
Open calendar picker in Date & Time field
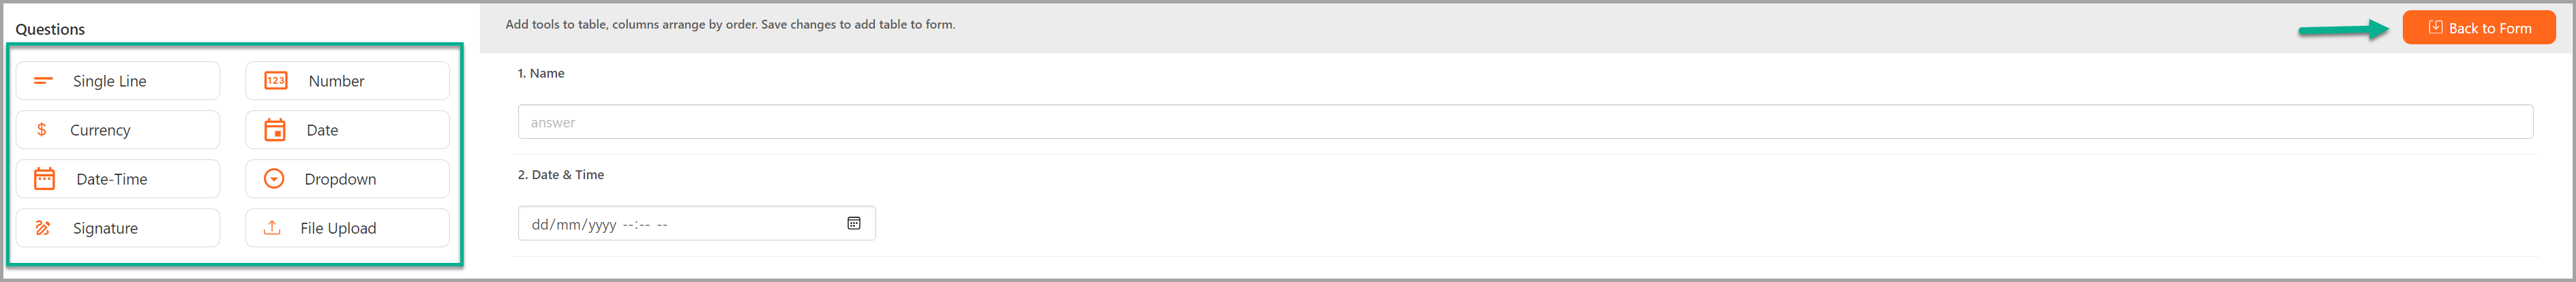pos(854,223)
